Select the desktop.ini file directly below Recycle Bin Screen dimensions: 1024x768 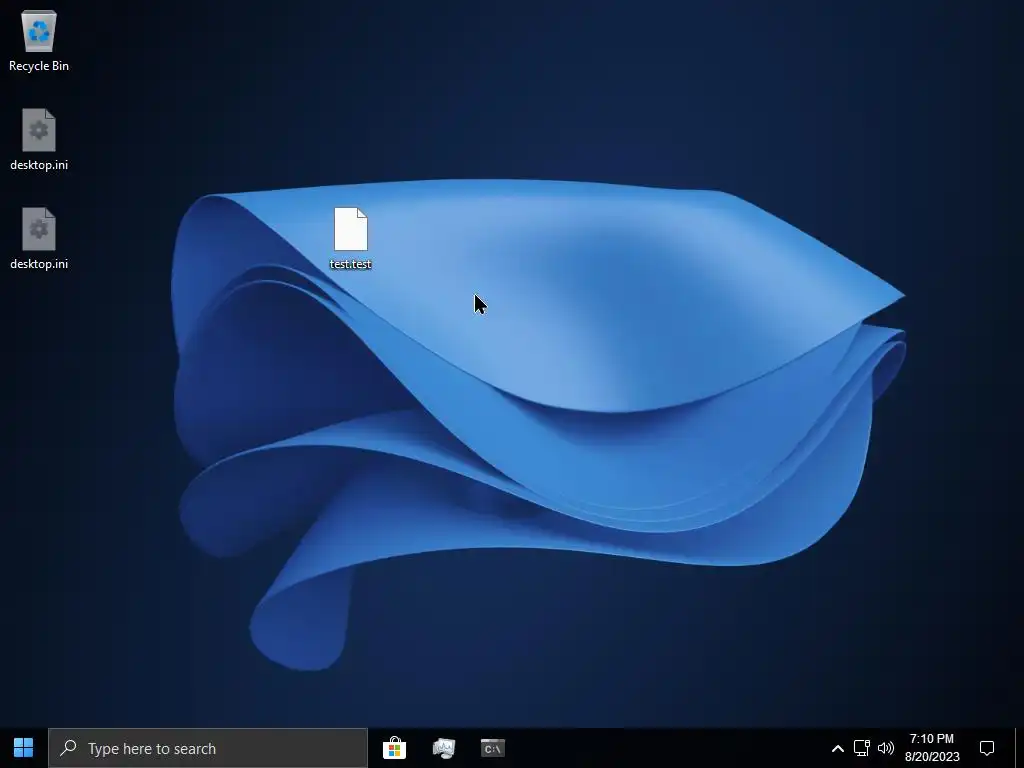click(x=39, y=140)
